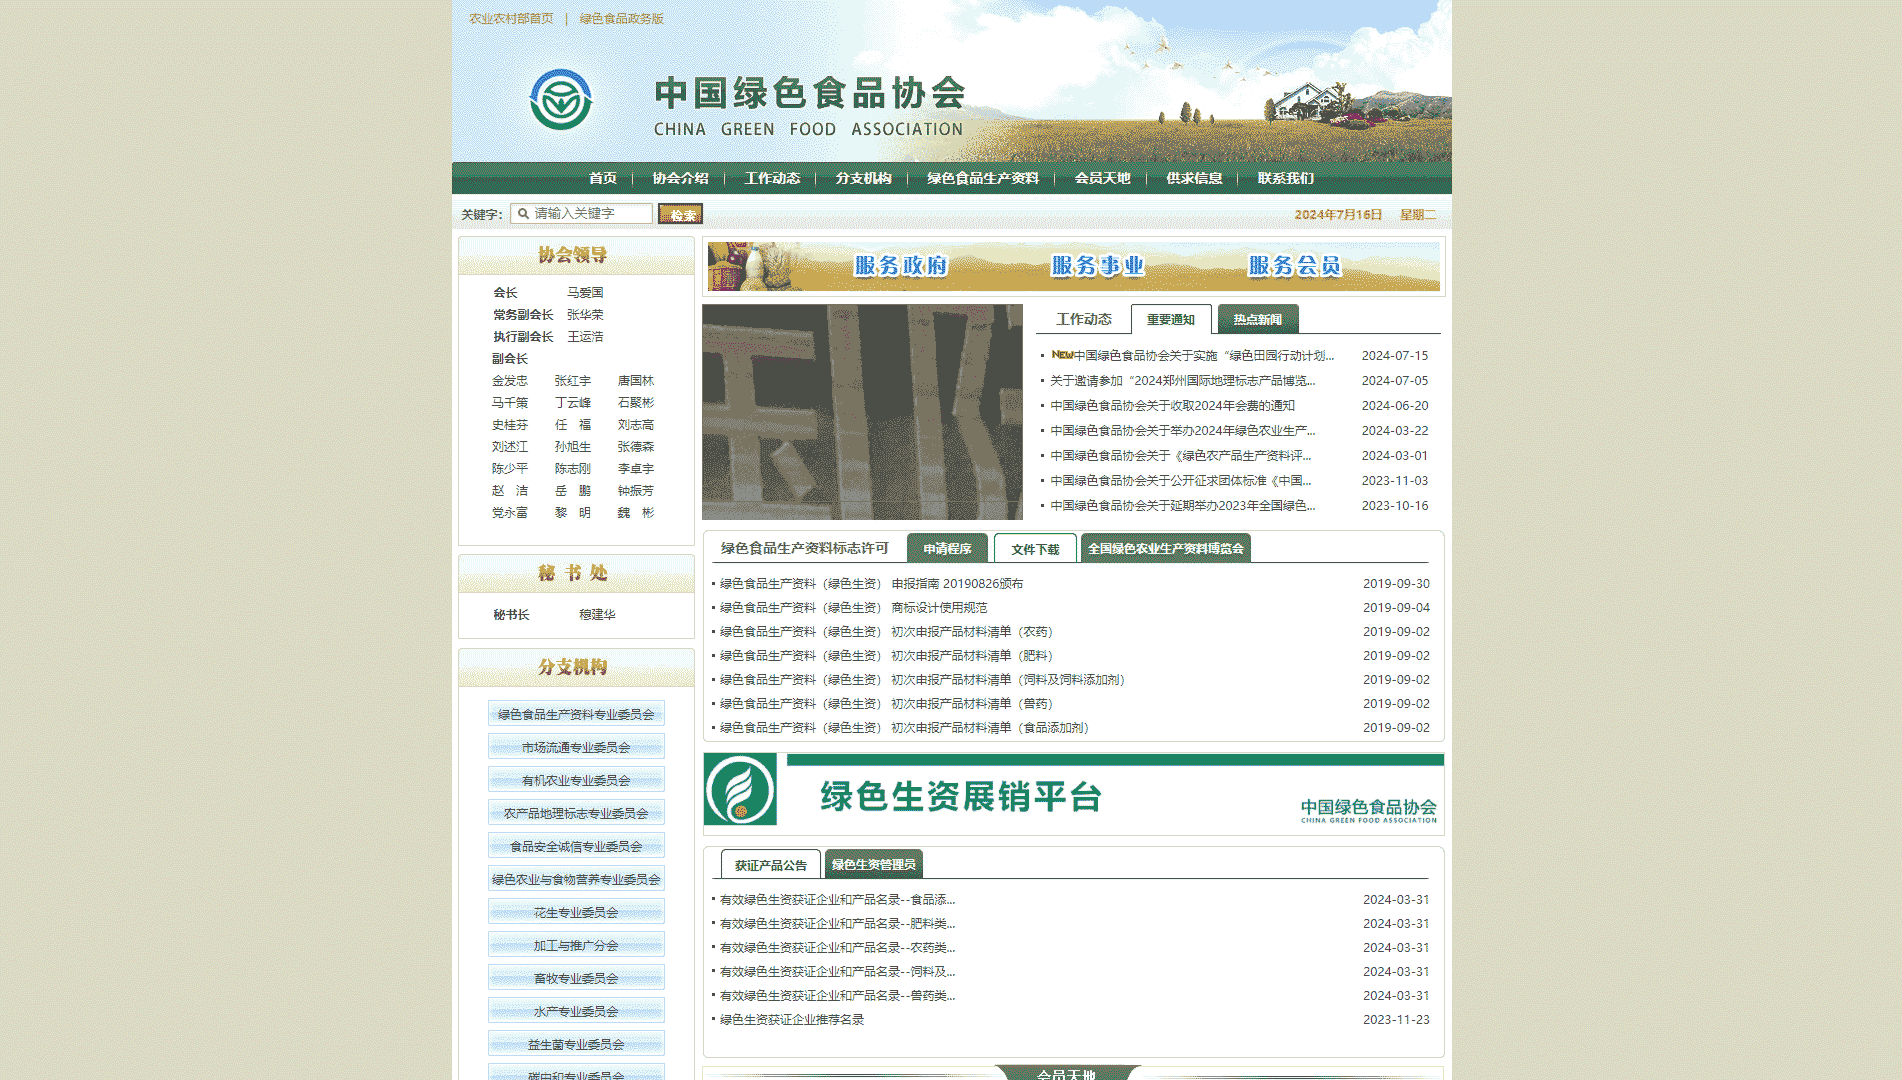This screenshot has width=1902, height=1080.
Task: Switch to the 绿色生资管理员 tab
Action: [x=874, y=864]
